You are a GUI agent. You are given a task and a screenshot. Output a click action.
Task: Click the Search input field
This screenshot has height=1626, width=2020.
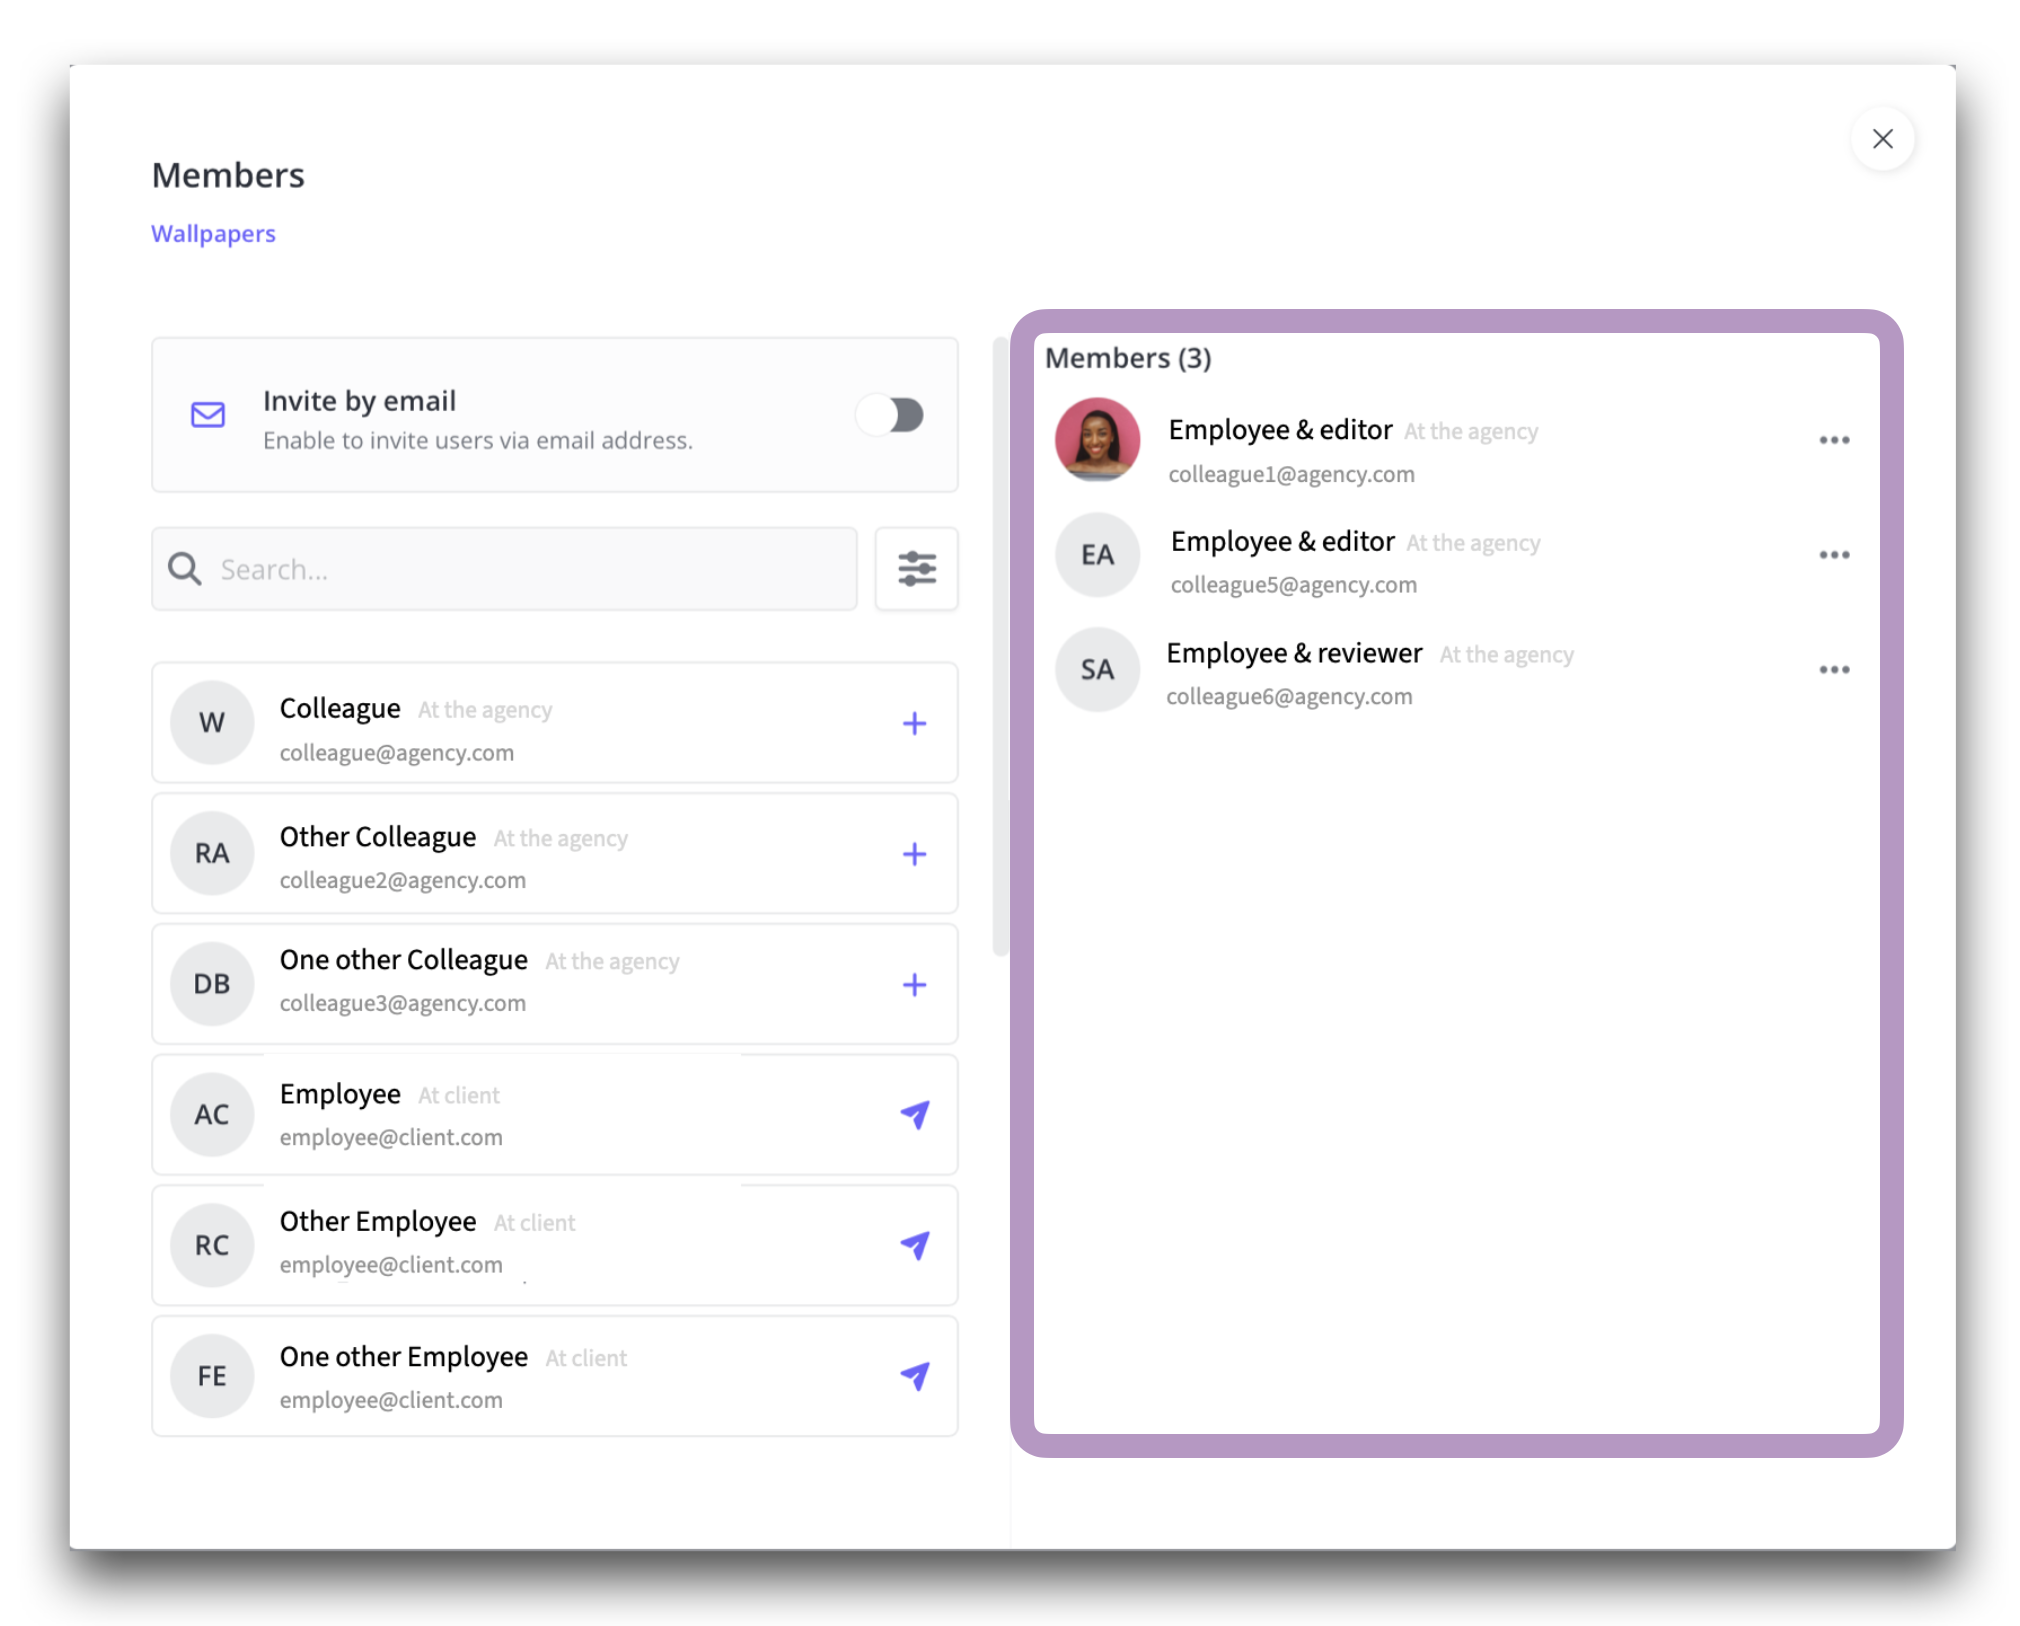click(x=520, y=569)
